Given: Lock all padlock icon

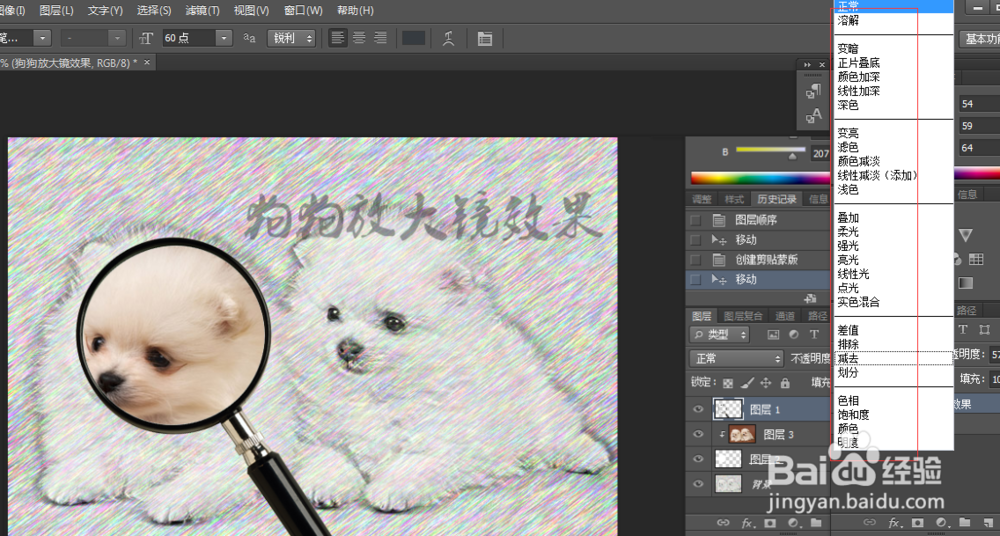Looking at the screenshot, I should (784, 383).
